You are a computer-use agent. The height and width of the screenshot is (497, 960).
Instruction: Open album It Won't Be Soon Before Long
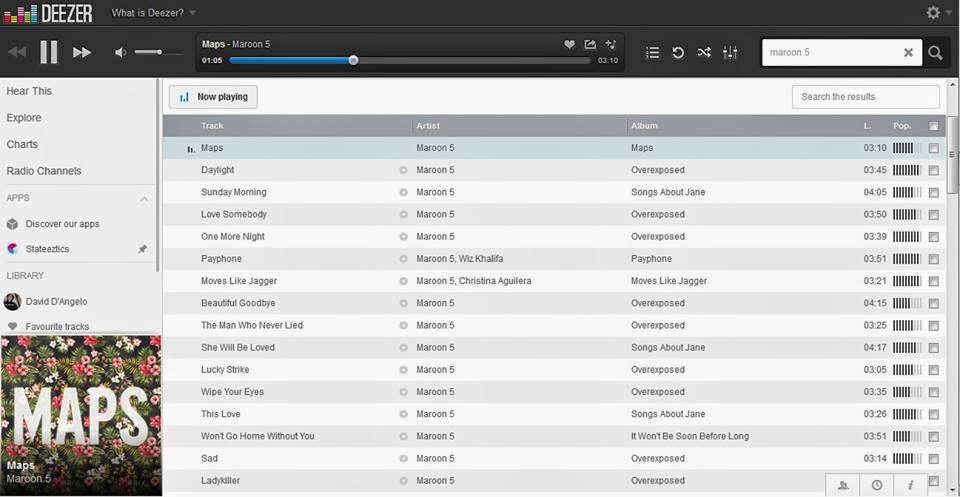click(x=690, y=436)
